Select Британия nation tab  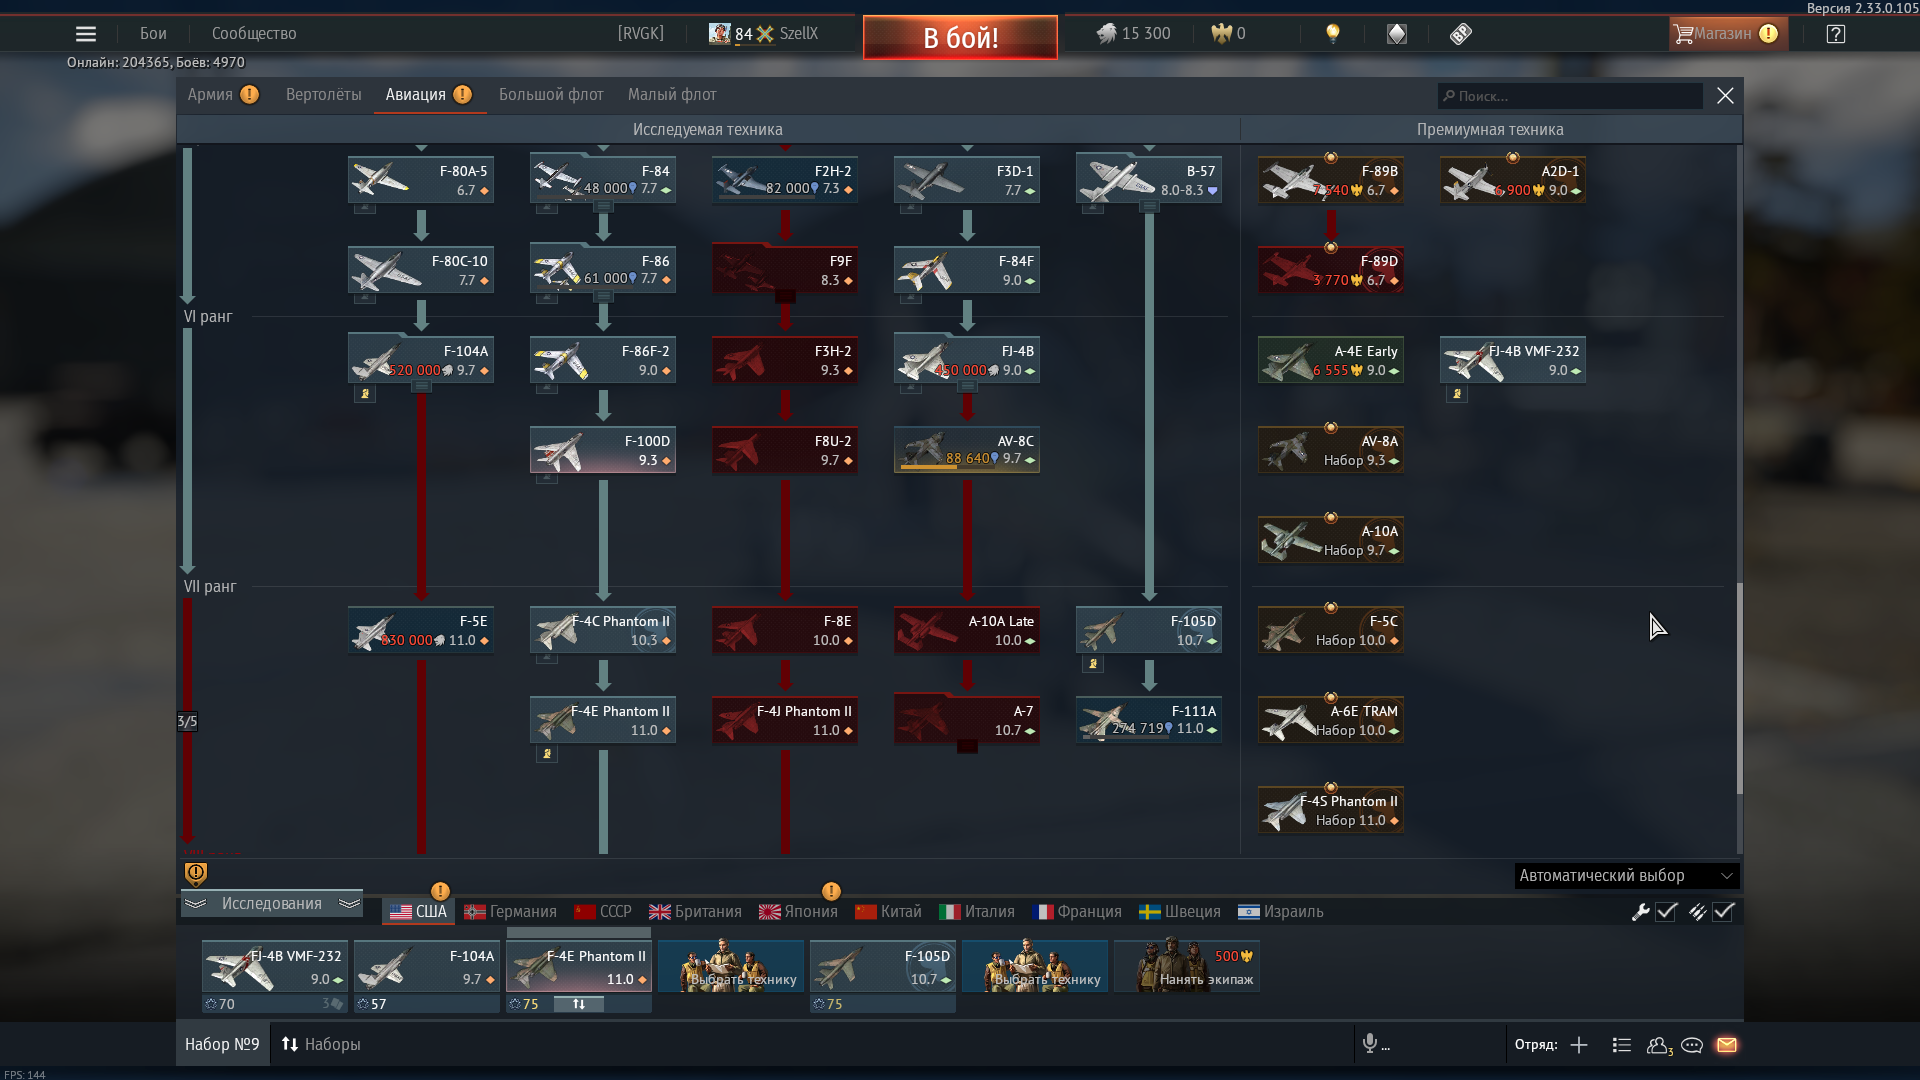(x=695, y=911)
